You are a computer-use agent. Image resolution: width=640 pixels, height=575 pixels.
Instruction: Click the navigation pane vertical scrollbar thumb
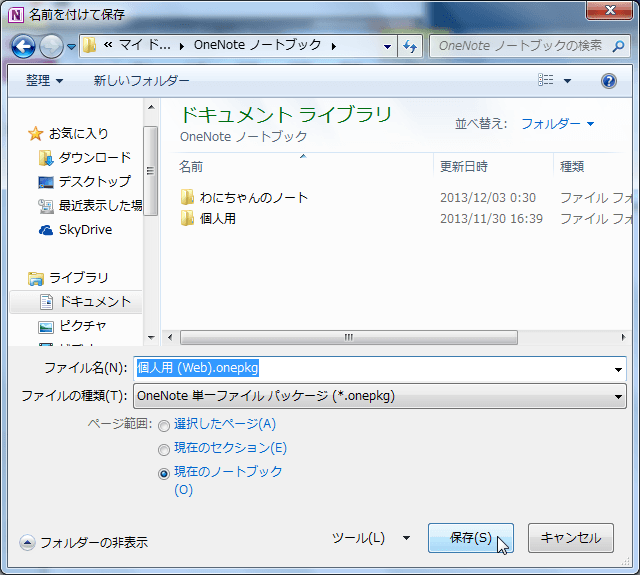(151, 171)
